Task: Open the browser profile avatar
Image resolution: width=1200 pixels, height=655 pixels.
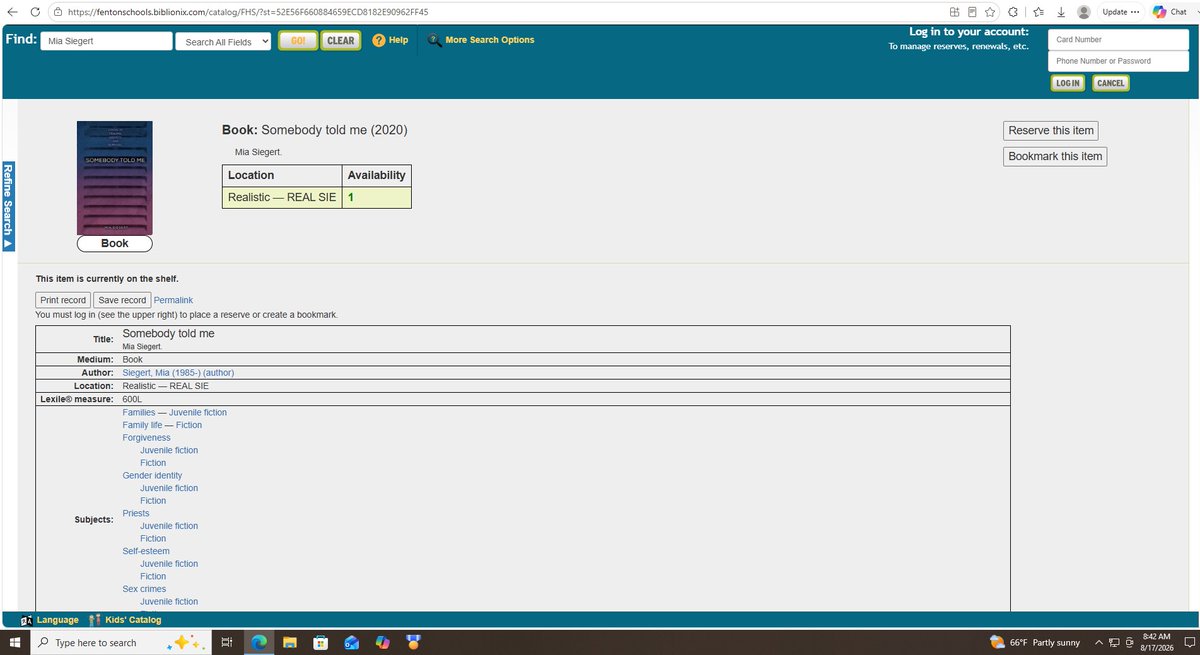Action: coord(1084,12)
